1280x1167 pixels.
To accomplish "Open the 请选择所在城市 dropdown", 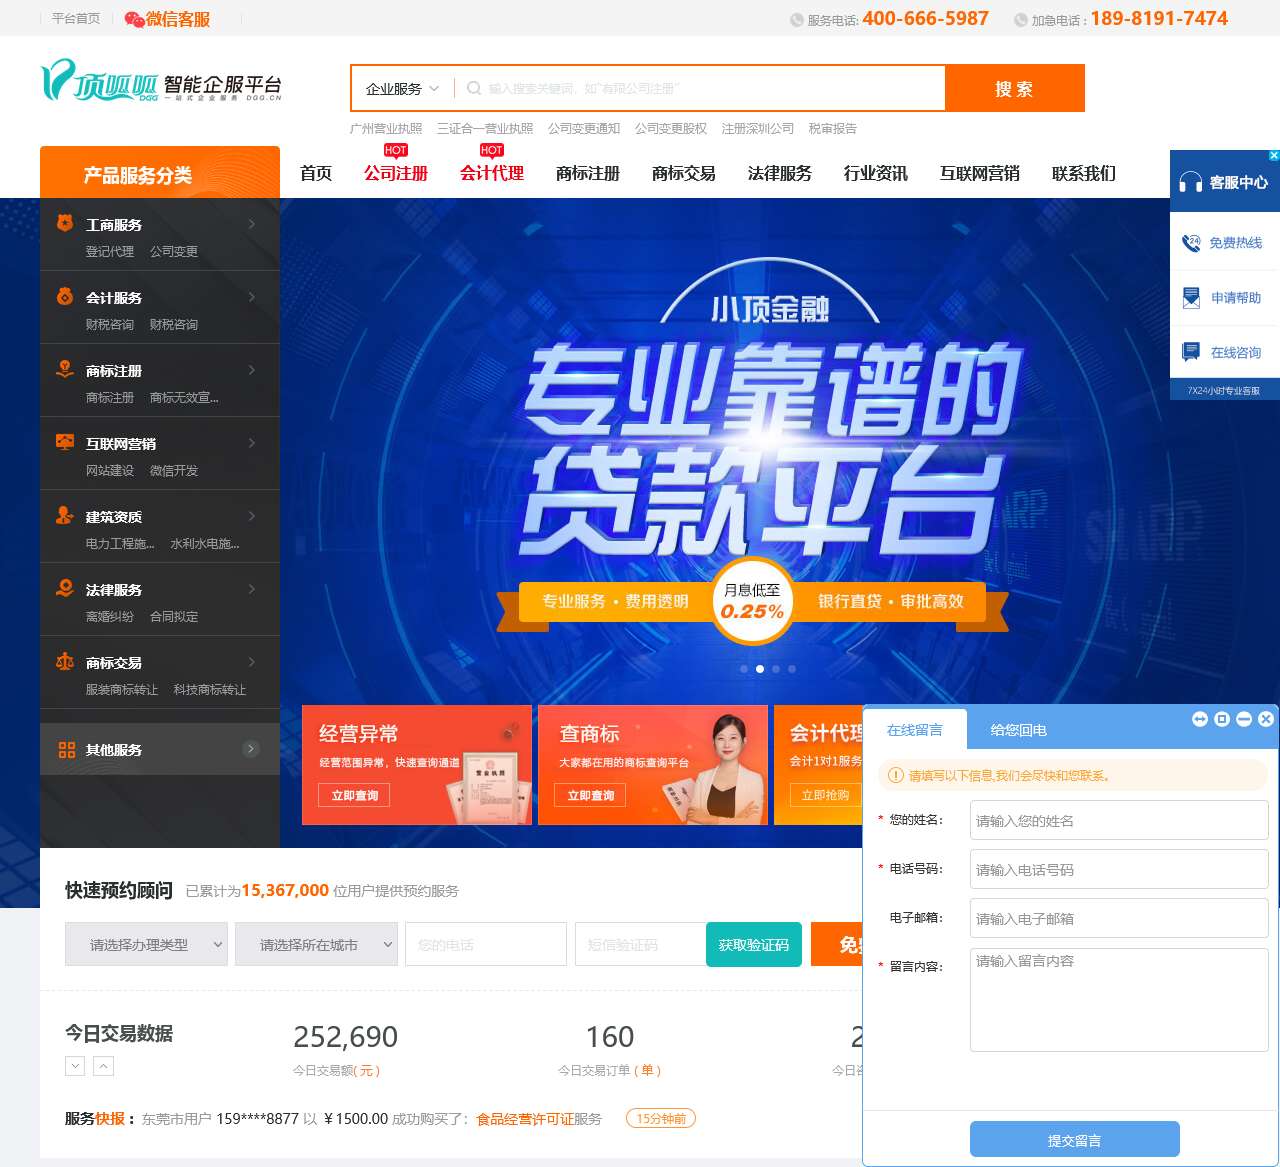I will [316, 944].
